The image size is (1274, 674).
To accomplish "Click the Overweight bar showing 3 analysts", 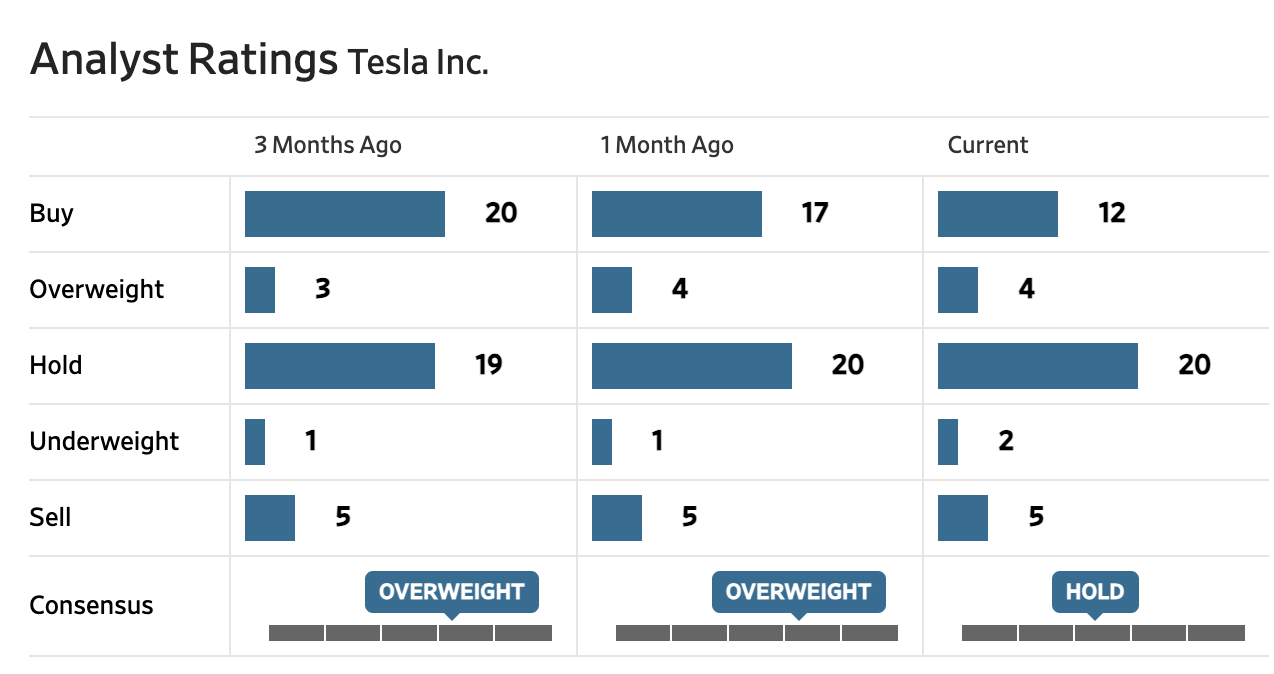I will tap(260, 290).
